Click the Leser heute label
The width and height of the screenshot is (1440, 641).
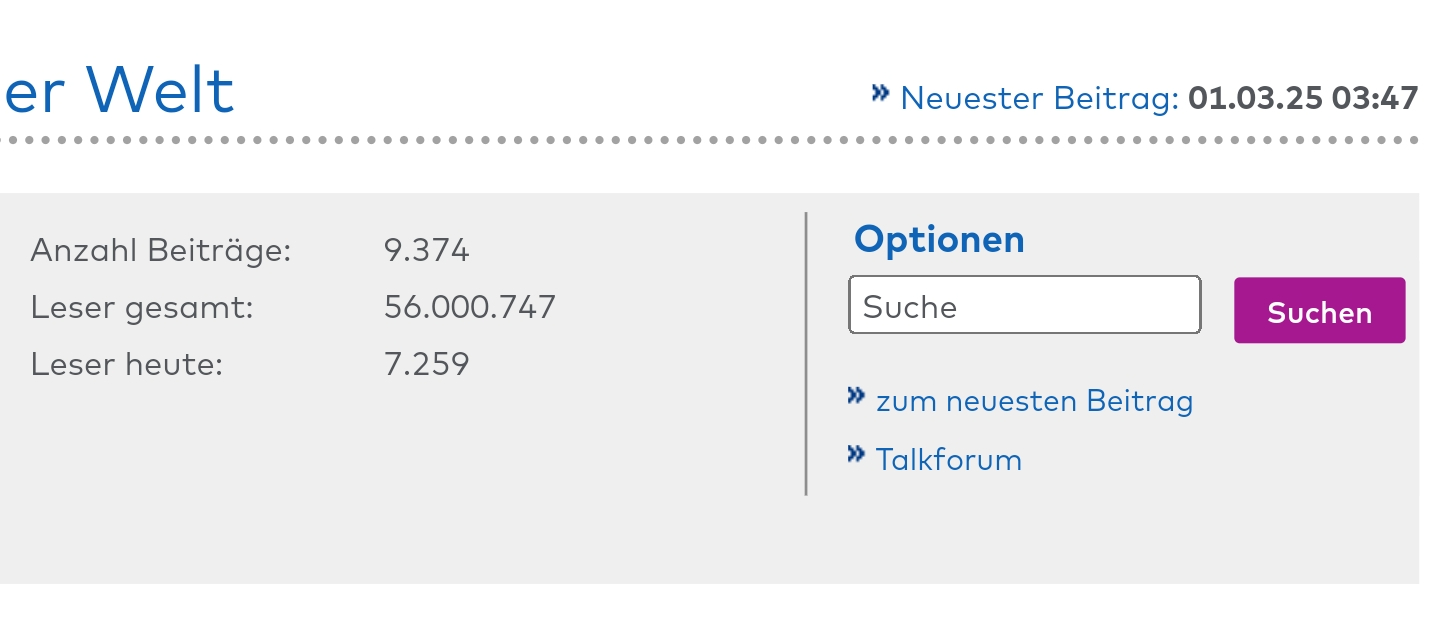click(126, 364)
